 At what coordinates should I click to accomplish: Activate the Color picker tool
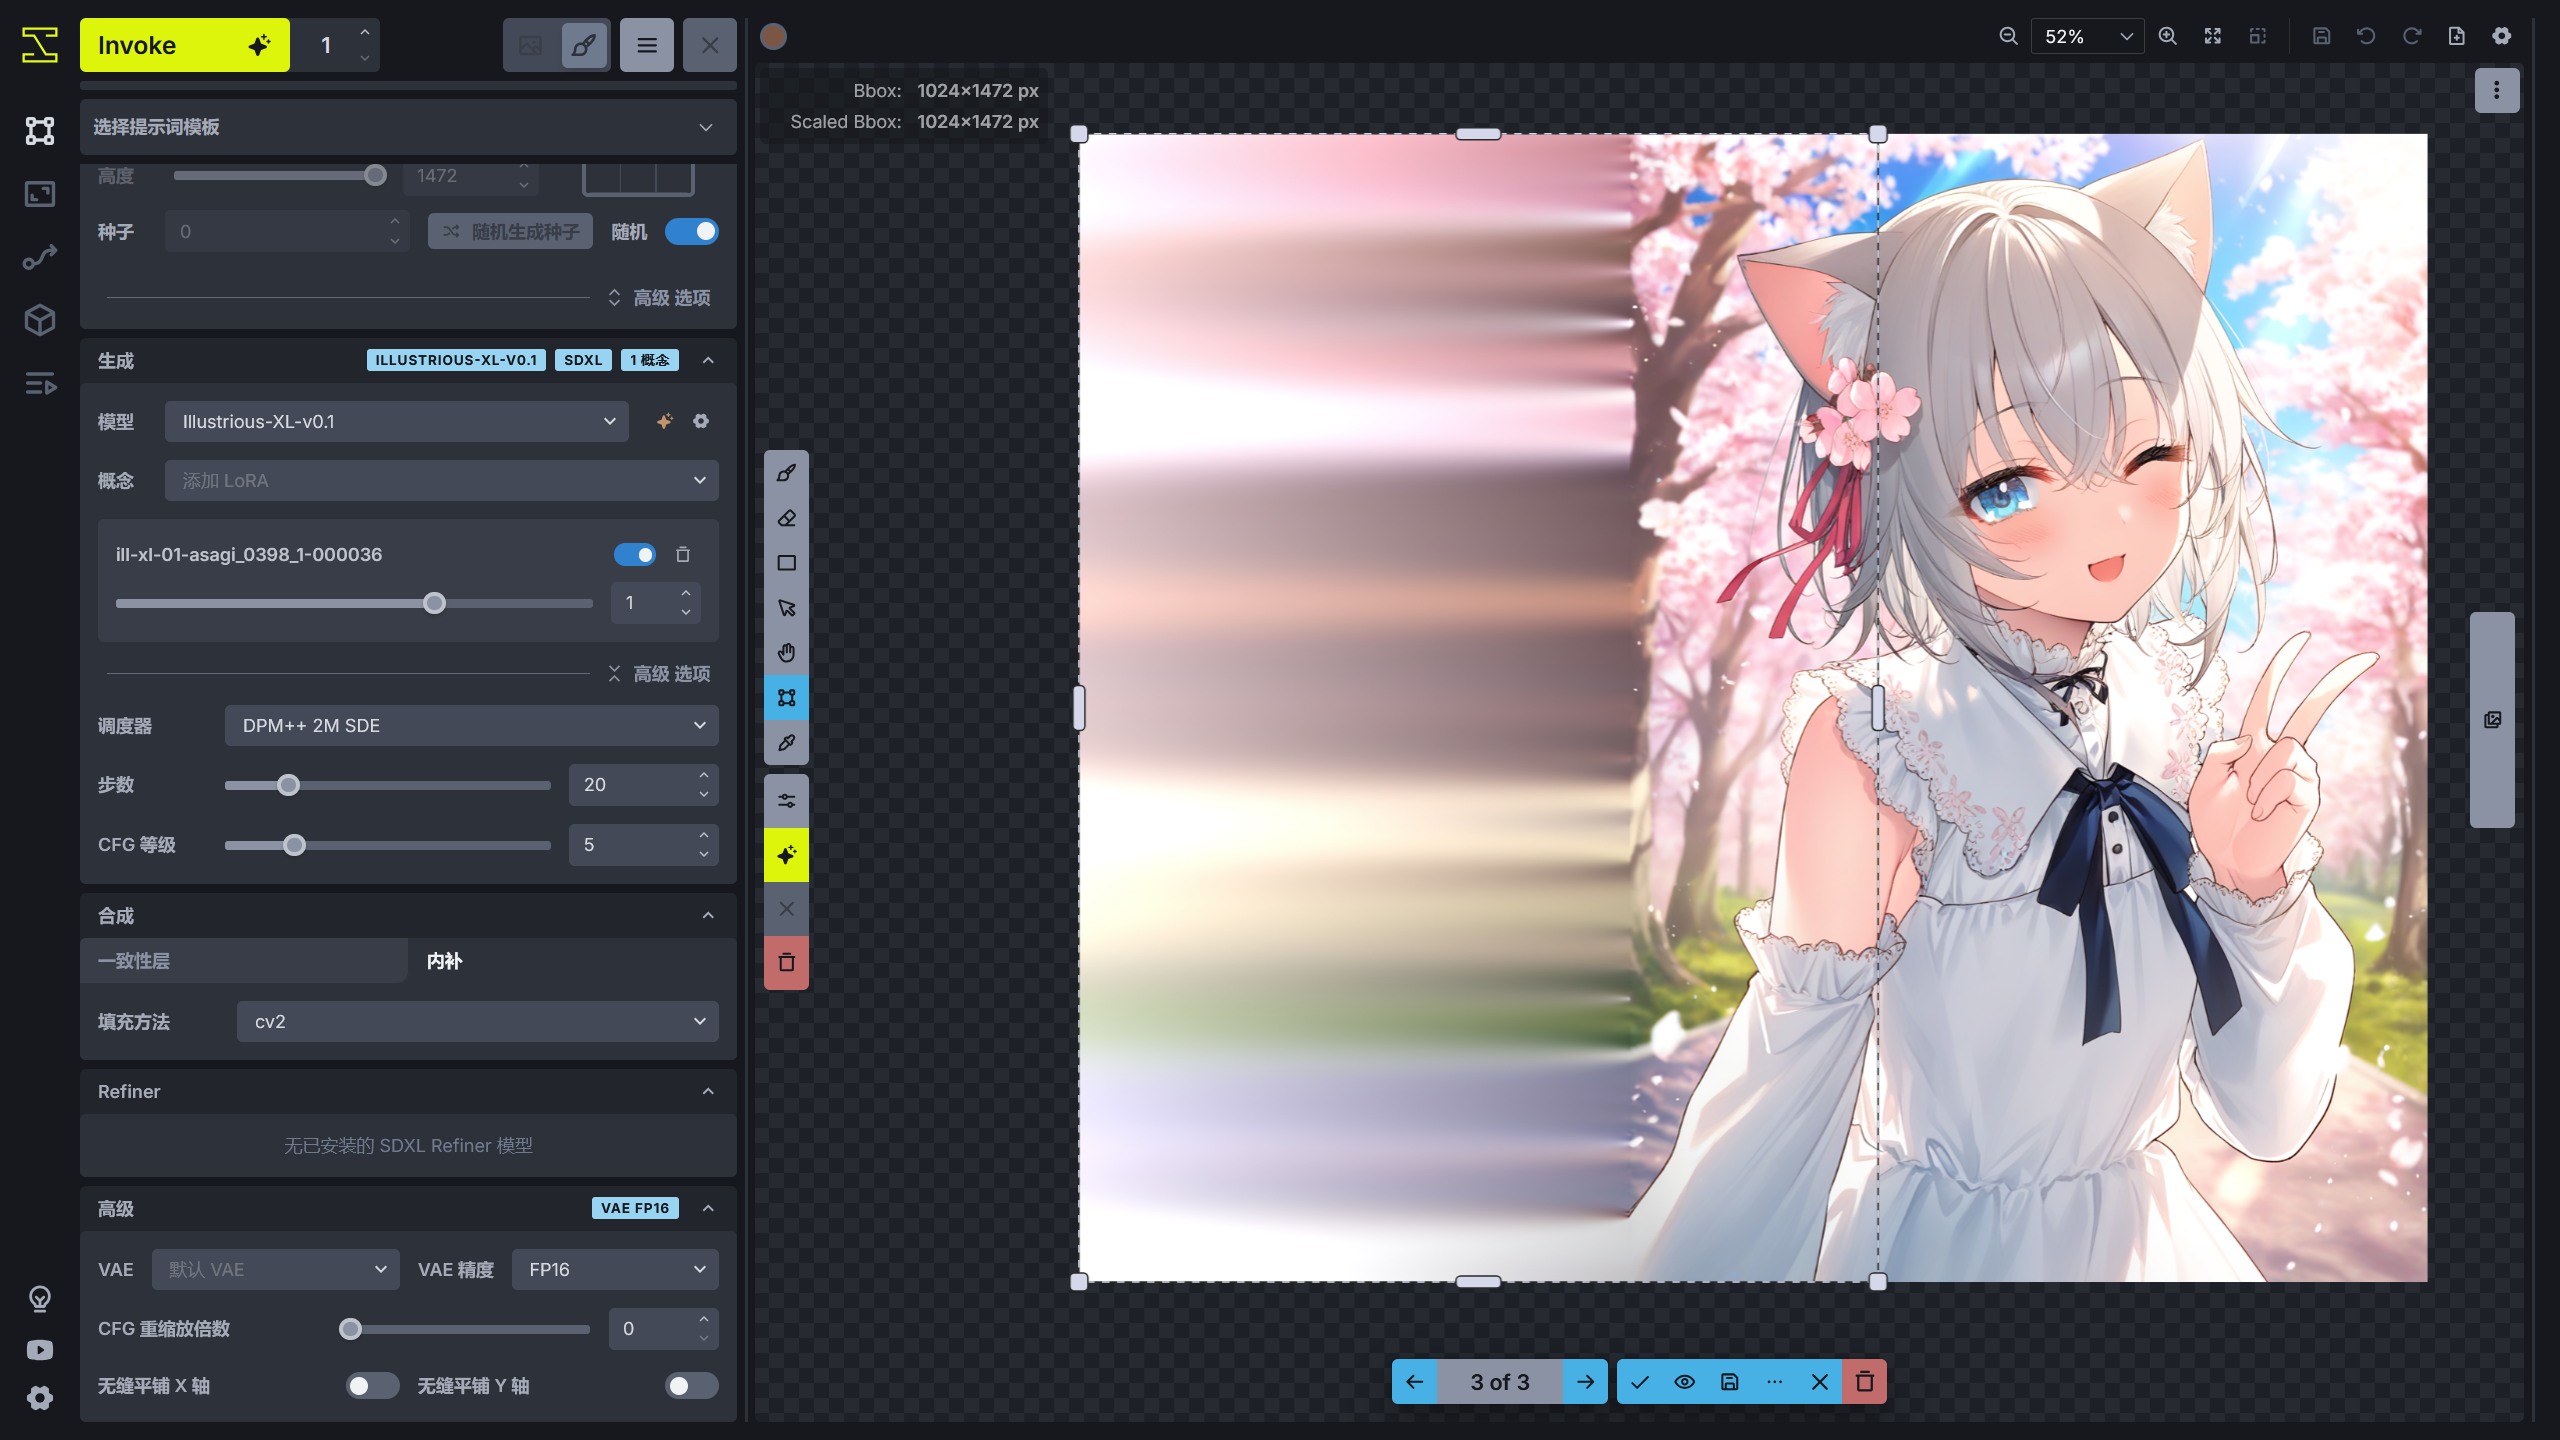click(x=786, y=743)
